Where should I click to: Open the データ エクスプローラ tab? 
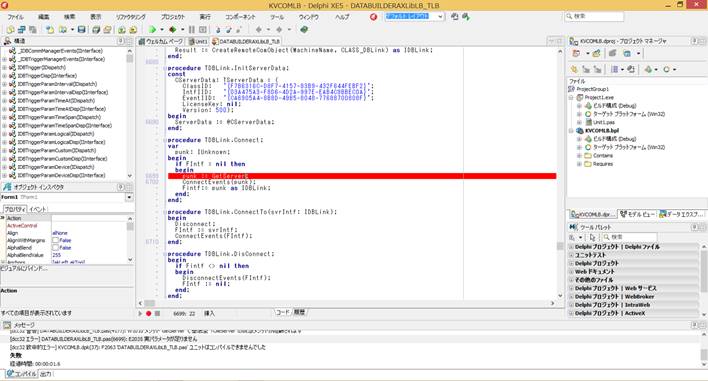coord(681,214)
